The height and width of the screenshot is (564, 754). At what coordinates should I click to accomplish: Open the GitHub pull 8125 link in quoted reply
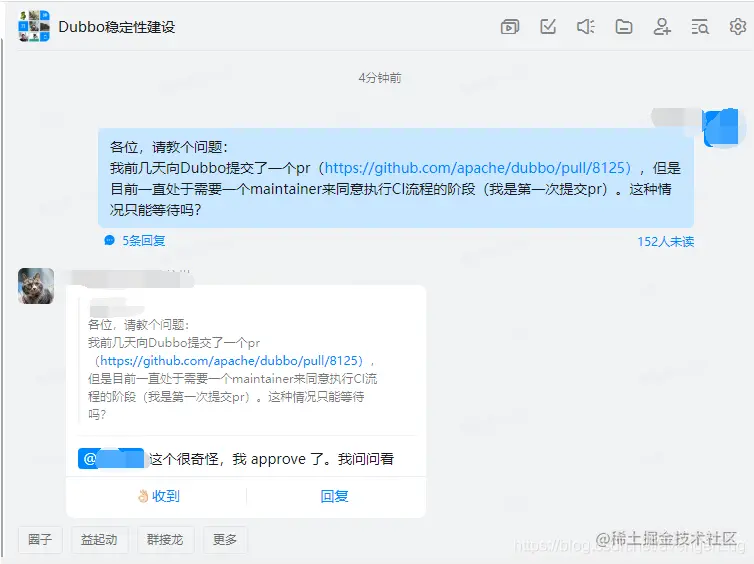(231, 361)
